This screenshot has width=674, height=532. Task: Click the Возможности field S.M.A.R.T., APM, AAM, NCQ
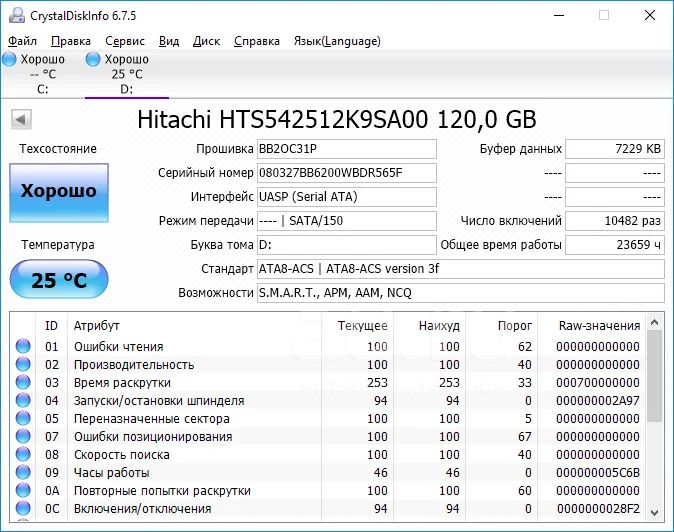461,293
